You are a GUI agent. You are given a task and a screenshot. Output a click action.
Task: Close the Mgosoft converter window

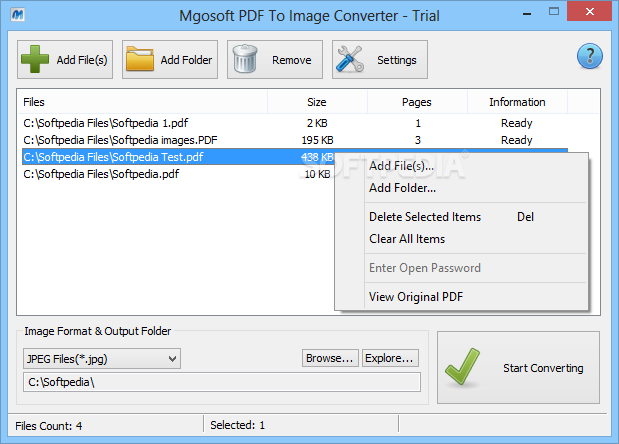click(x=589, y=11)
